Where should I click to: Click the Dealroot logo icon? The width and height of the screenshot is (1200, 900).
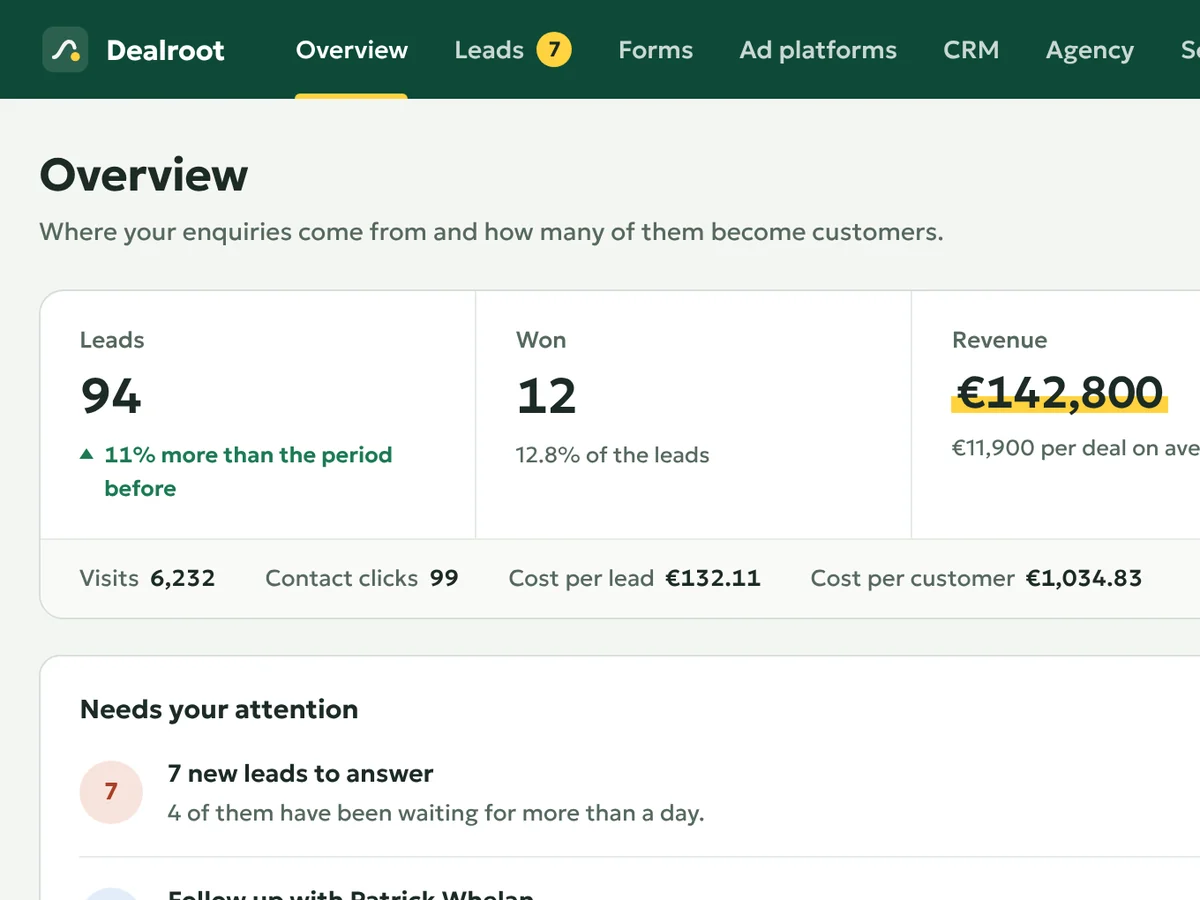point(65,50)
